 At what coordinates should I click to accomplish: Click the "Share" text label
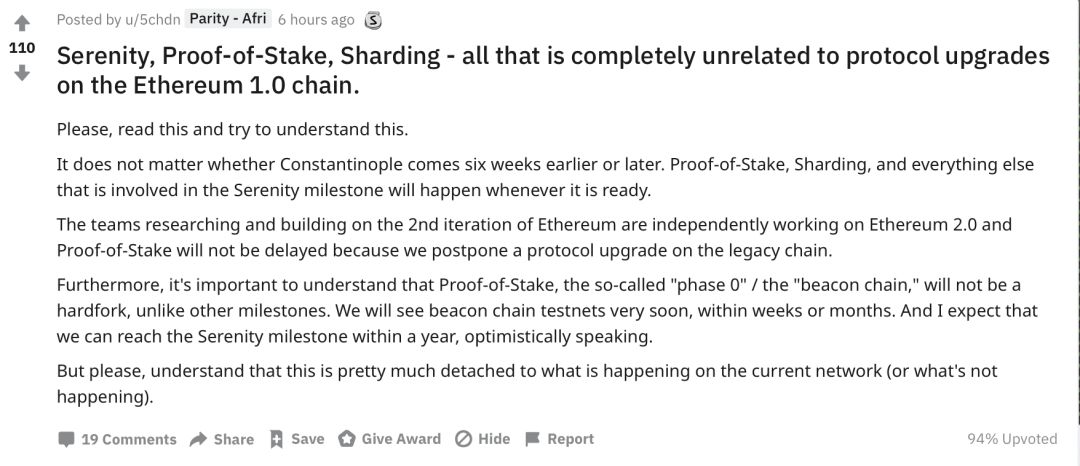[x=234, y=439]
